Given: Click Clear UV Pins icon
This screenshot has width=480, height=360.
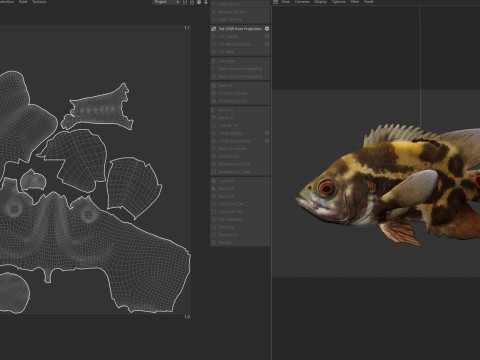Looking at the screenshot, I should [x=214, y=20].
